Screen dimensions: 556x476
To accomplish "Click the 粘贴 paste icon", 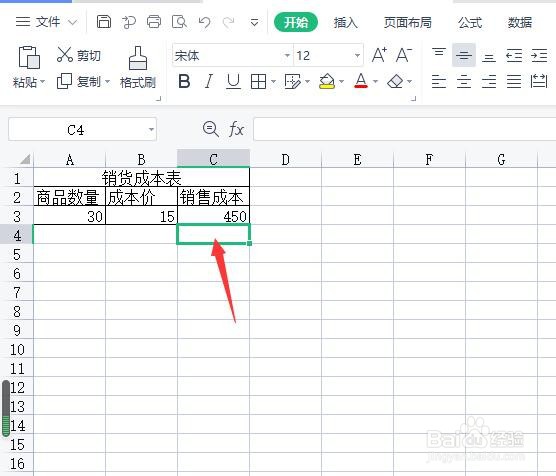I will [29, 57].
